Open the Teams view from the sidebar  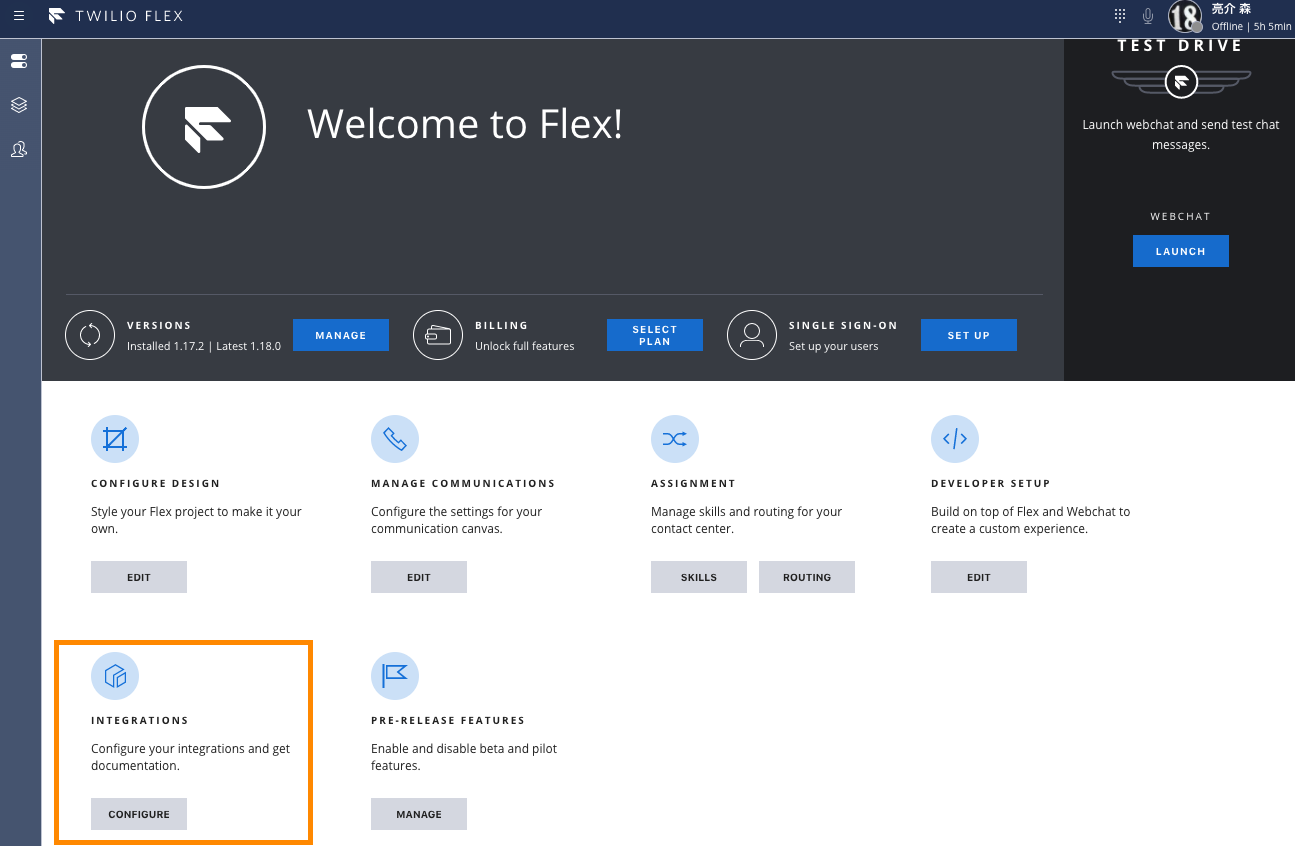19,105
